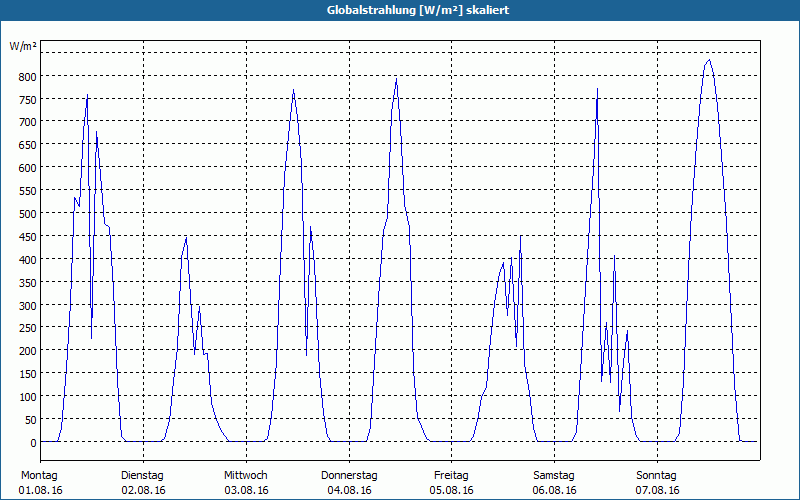The width and height of the screenshot is (800, 500).
Task: Select the 250 y-axis value label
Action: tap(28, 328)
